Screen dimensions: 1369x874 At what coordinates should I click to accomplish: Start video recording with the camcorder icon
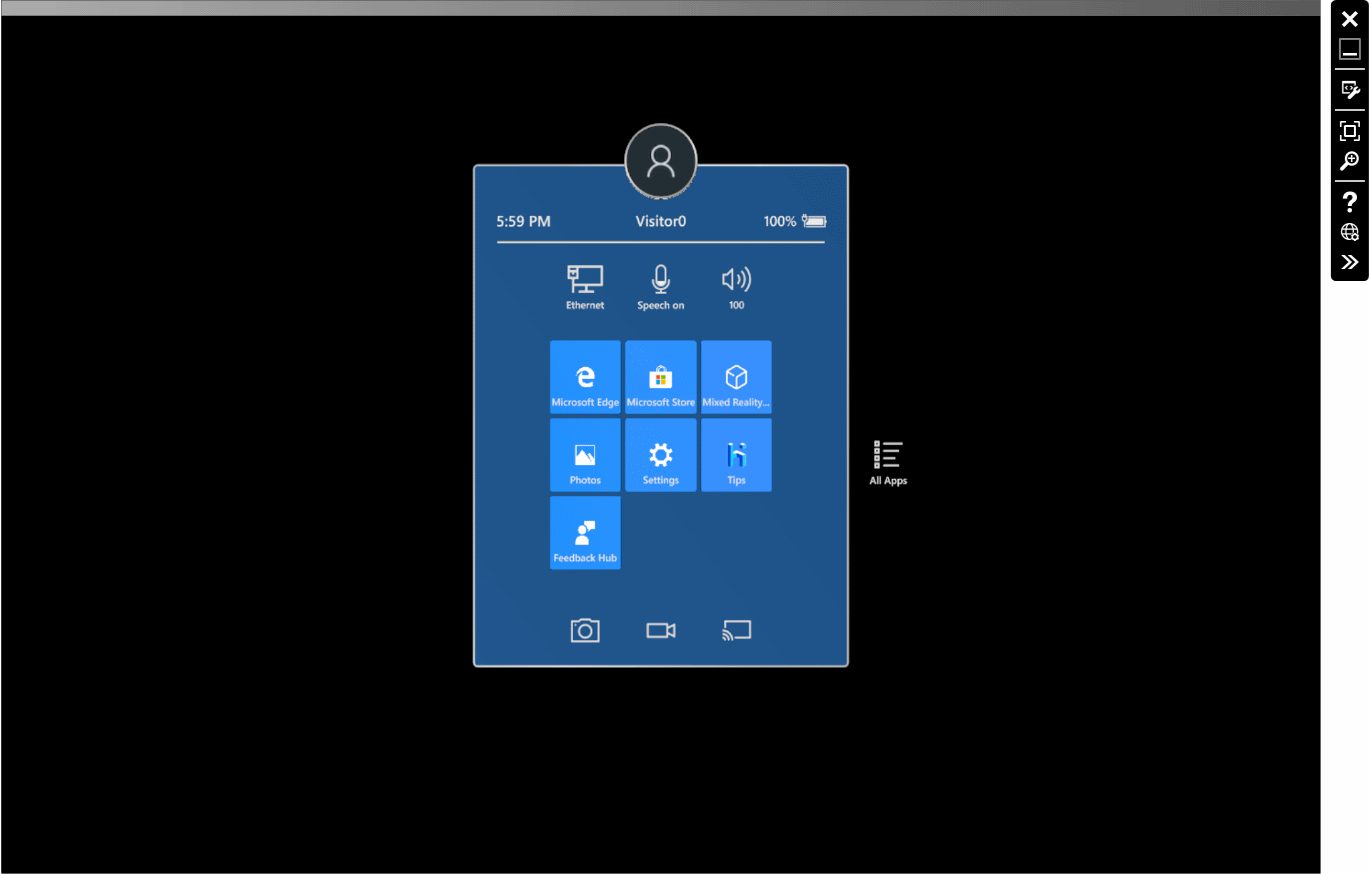(660, 630)
